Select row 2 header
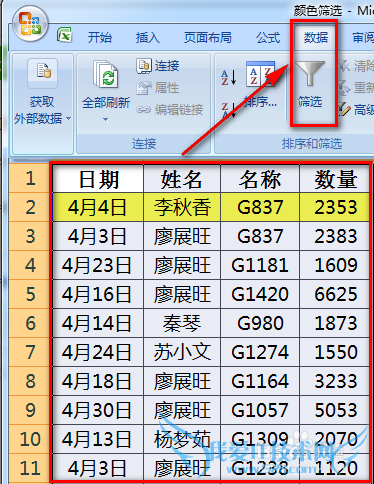Viewport: 374px width, 484px height. (30, 207)
